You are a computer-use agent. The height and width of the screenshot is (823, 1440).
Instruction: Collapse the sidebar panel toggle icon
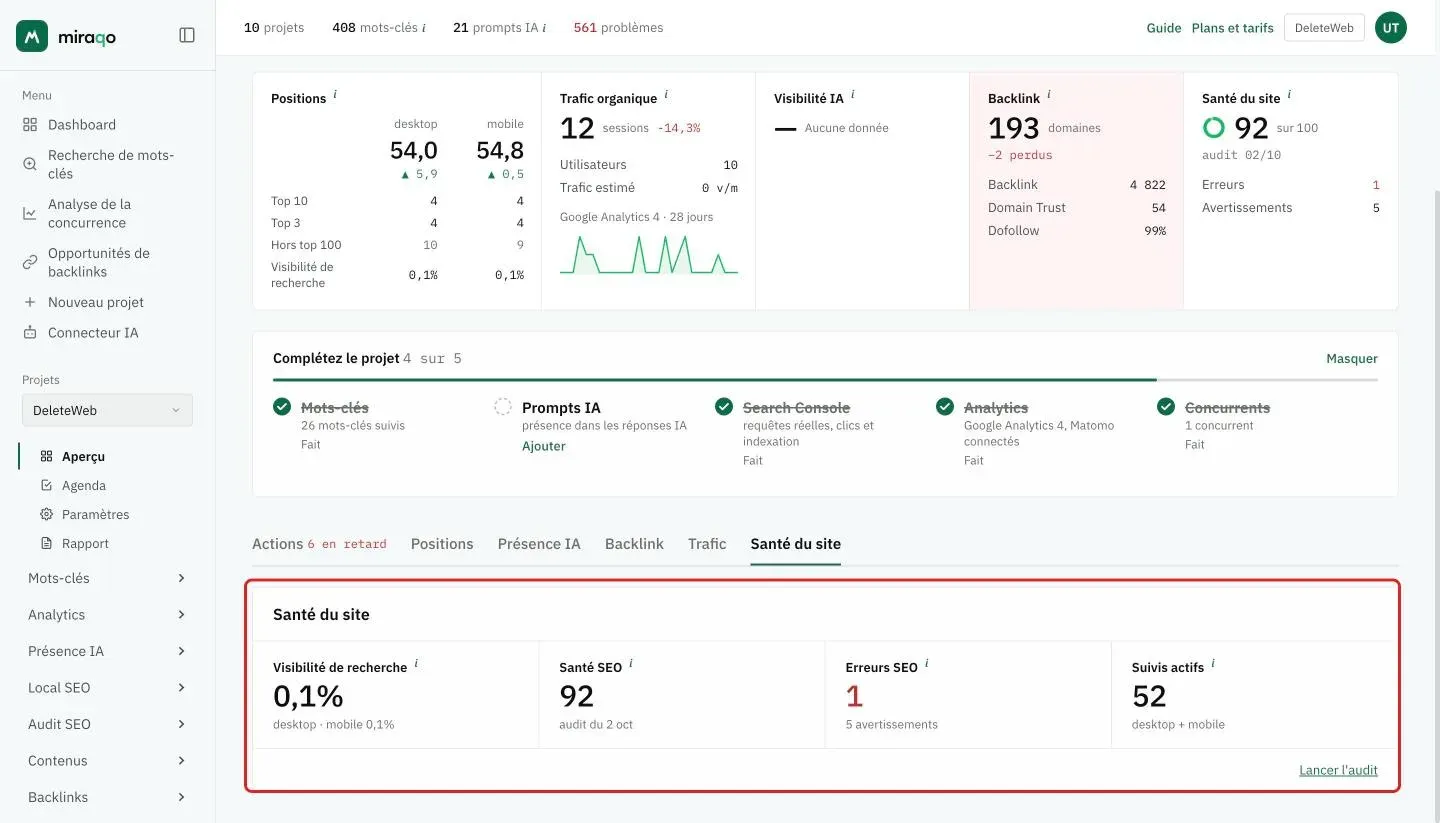tap(187, 35)
